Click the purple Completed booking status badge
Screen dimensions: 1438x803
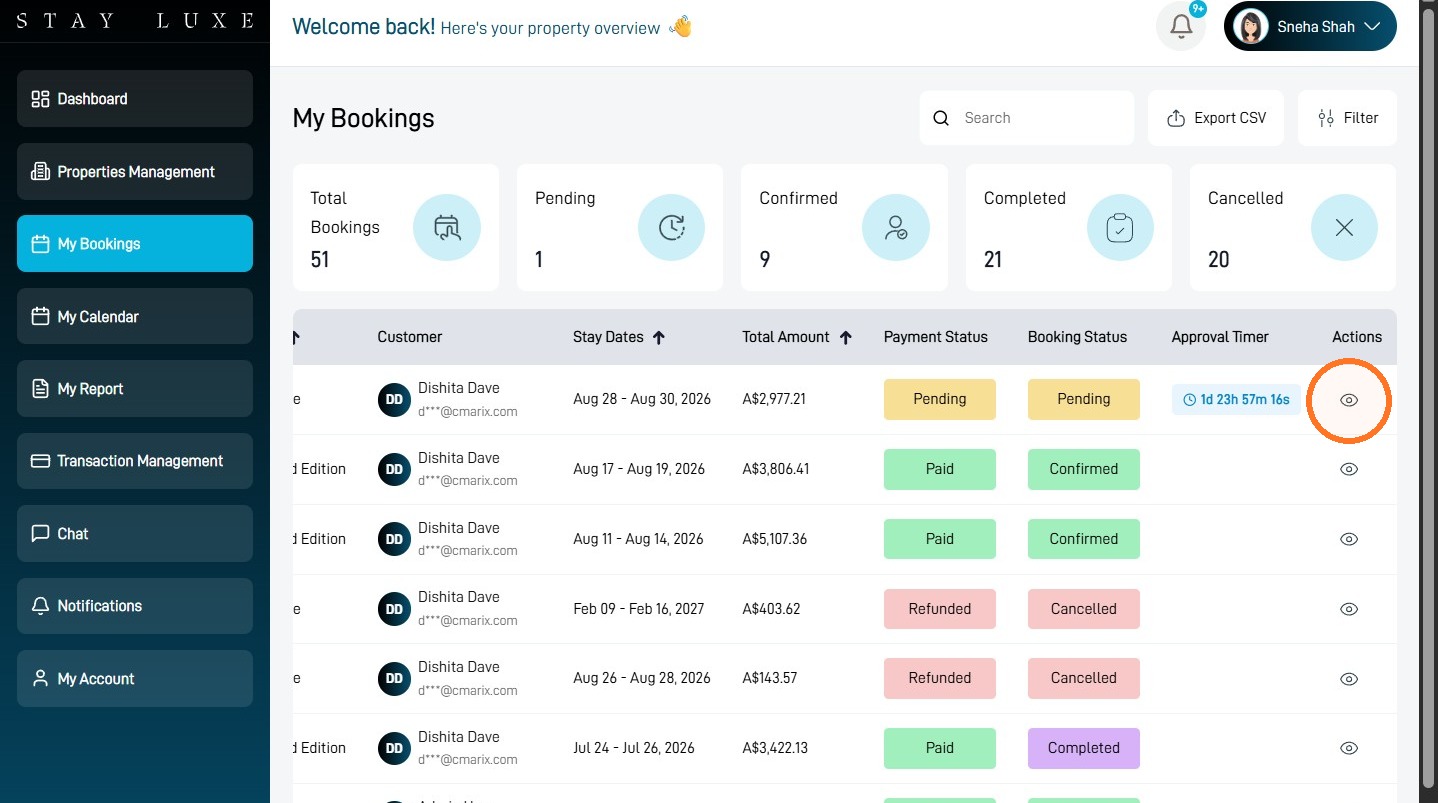(1084, 748)
